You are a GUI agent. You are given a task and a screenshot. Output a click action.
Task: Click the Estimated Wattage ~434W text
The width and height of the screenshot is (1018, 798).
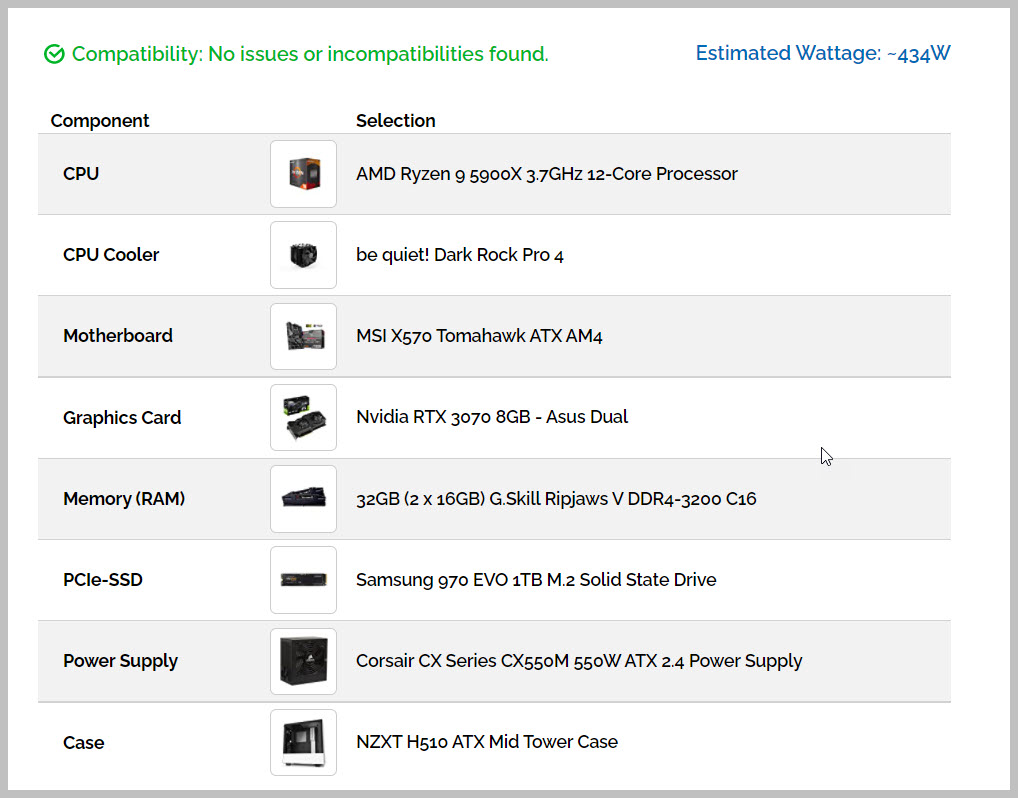[x=822, y=54]
